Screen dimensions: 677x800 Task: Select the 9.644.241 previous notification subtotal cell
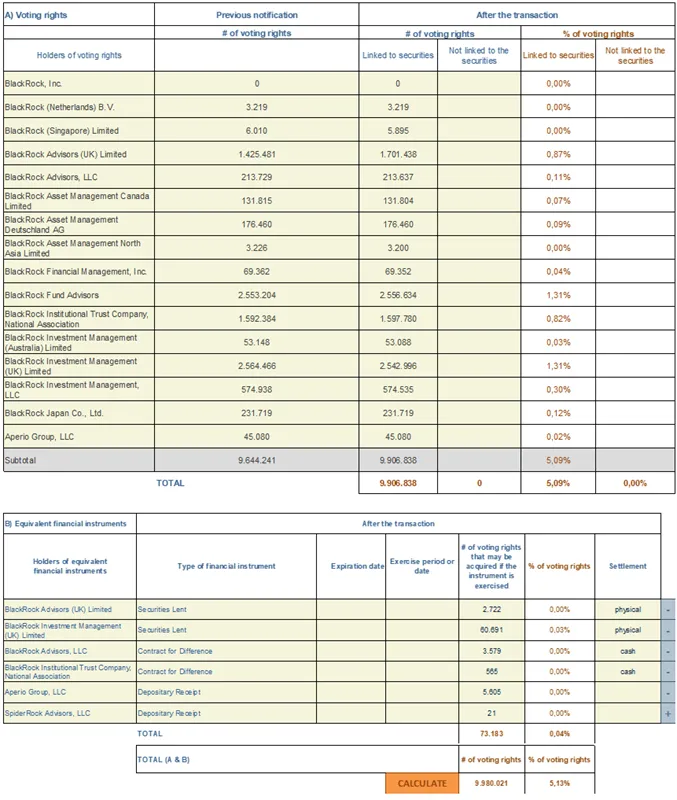pos(256,460)
